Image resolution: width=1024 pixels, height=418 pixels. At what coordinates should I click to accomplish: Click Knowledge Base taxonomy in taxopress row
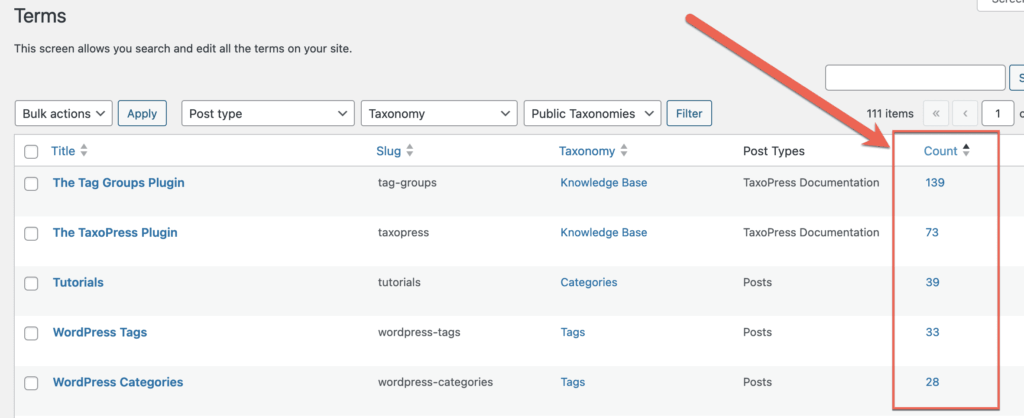click(603, 233)
